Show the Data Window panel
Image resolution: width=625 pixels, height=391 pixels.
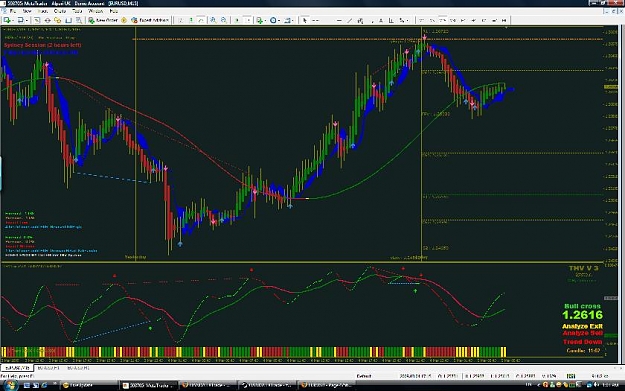tap(47, 20)
